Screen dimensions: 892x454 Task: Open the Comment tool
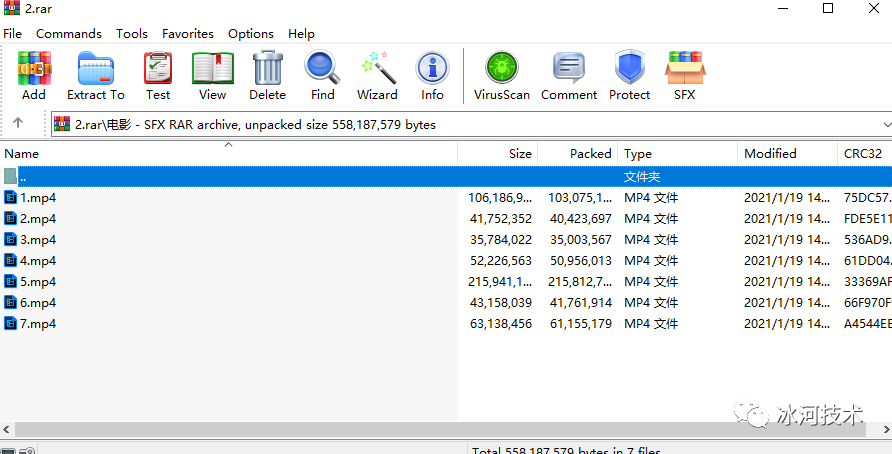(x=569, y=68)
